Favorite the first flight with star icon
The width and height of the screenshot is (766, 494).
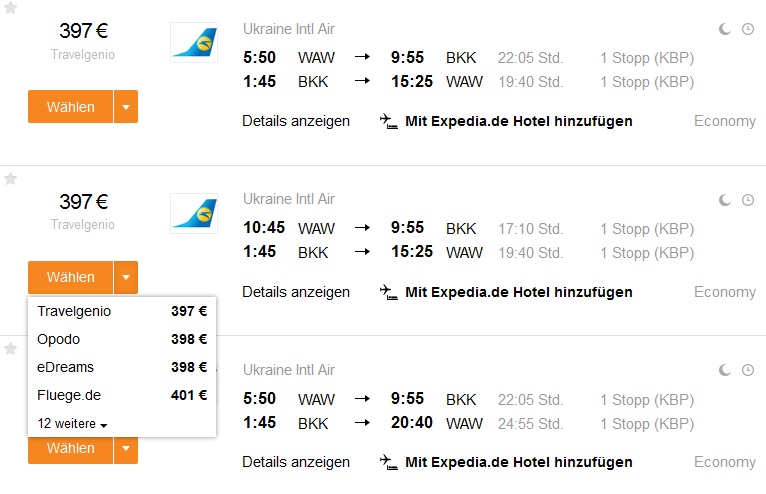tap(11, 8)
